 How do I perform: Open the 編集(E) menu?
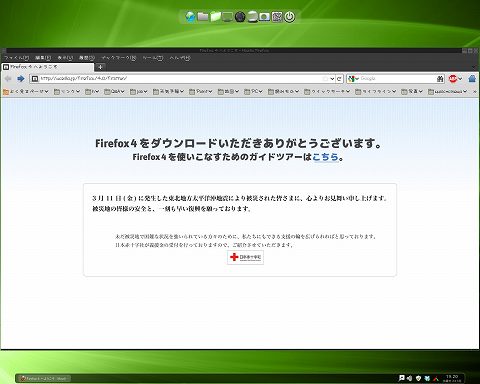[43, 58]
